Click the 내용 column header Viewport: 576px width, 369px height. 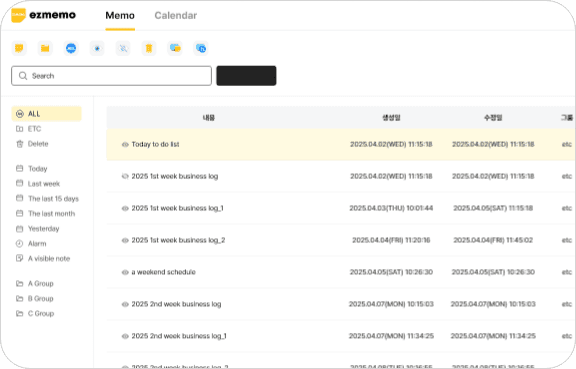[x=209, y=118]
